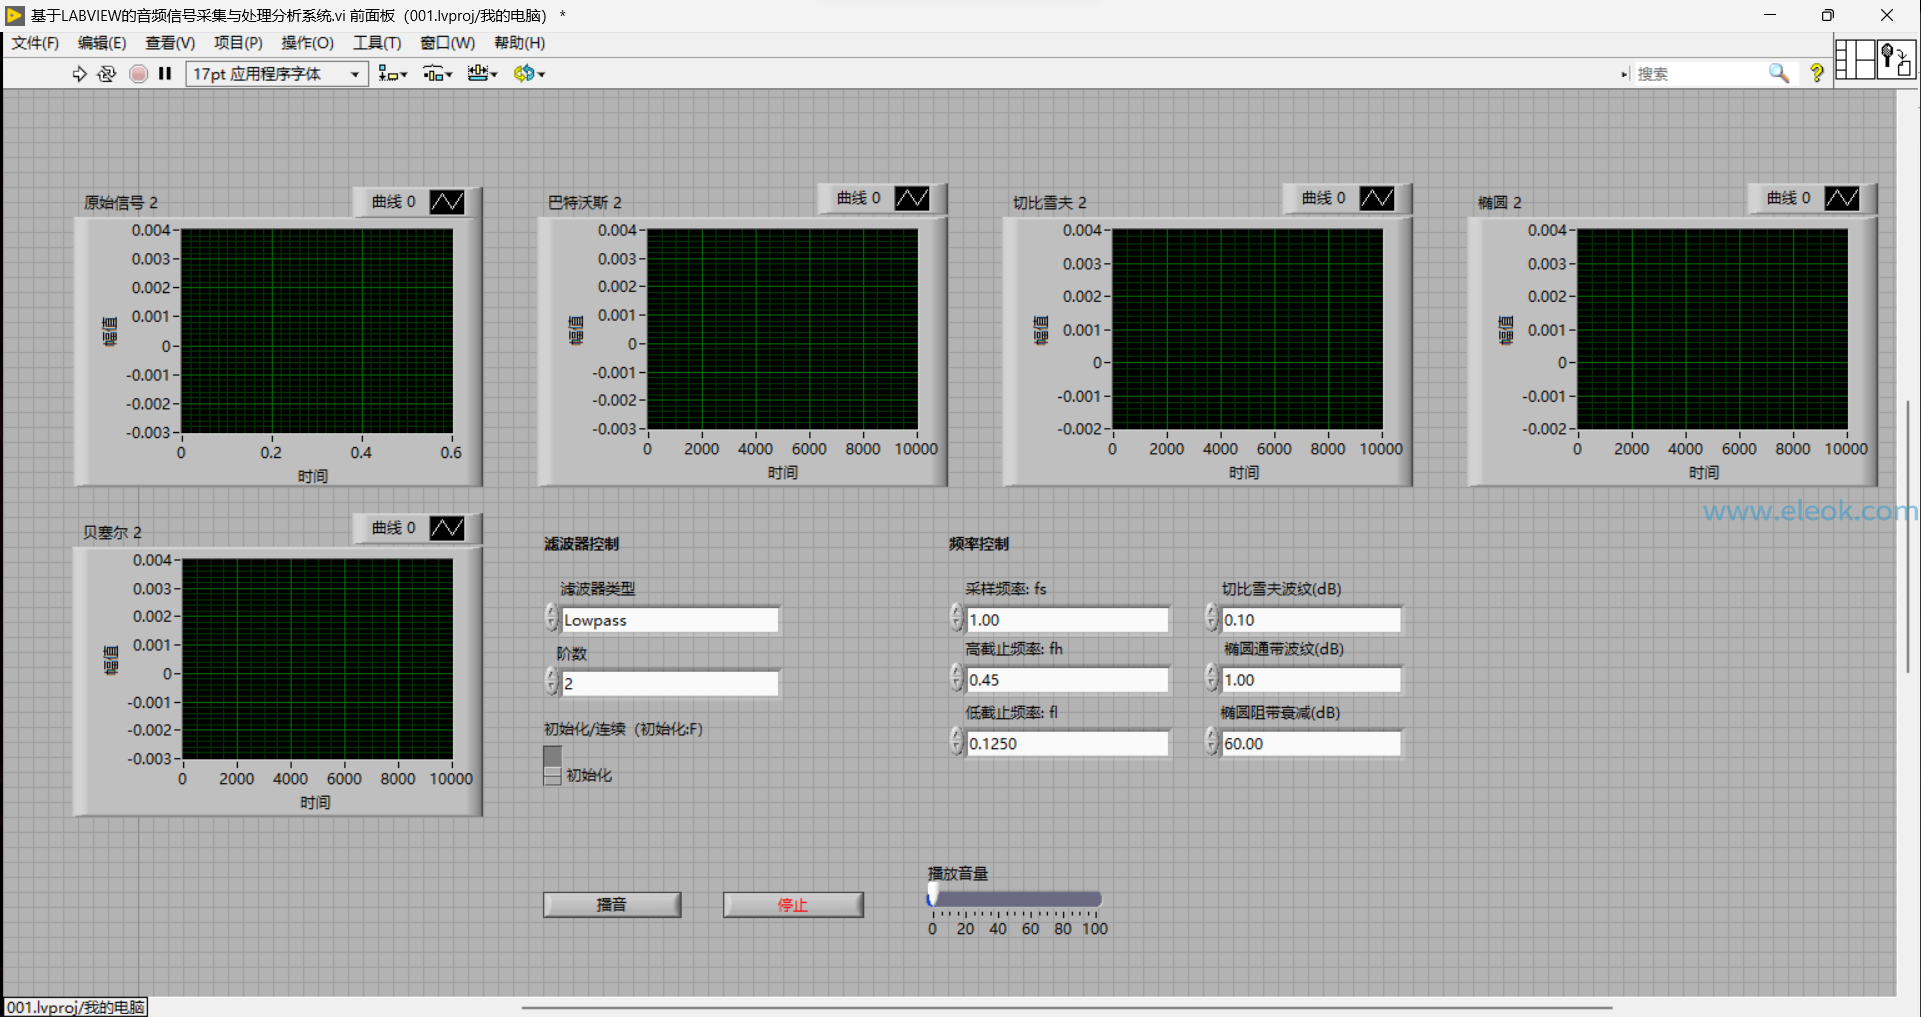Click plot legend icon of 切比雪夫 2 graph
This screenshot has width=1921, height=1017.
point(1377,198)
